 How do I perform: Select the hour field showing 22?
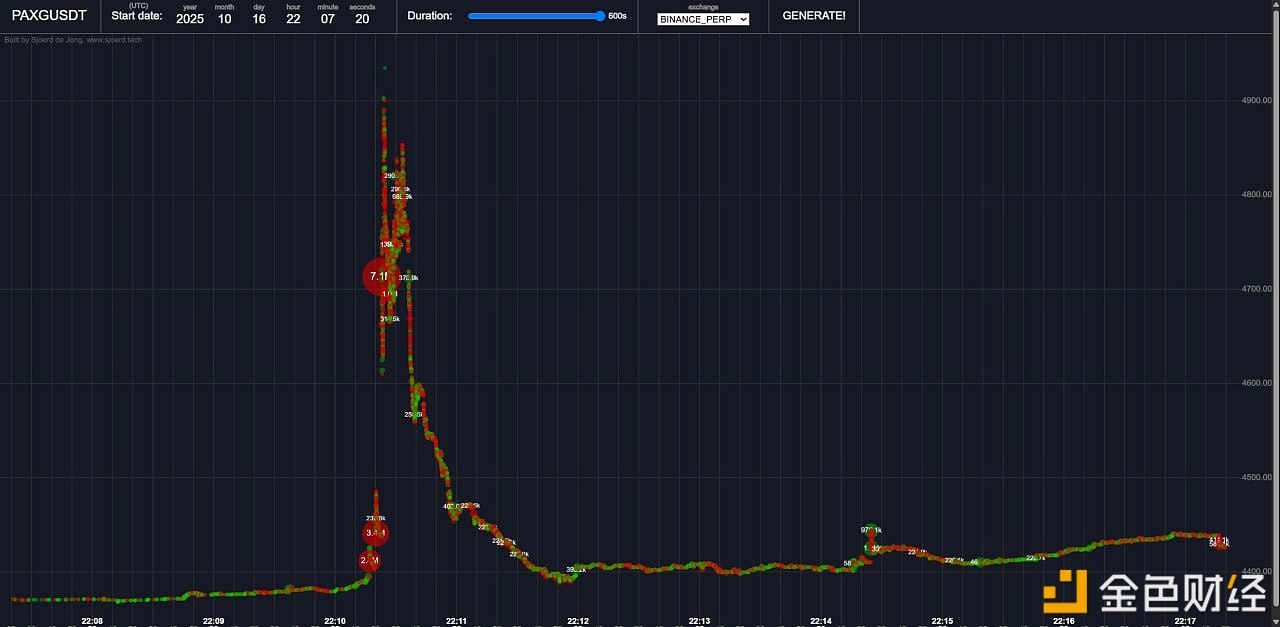coord(293,19)
